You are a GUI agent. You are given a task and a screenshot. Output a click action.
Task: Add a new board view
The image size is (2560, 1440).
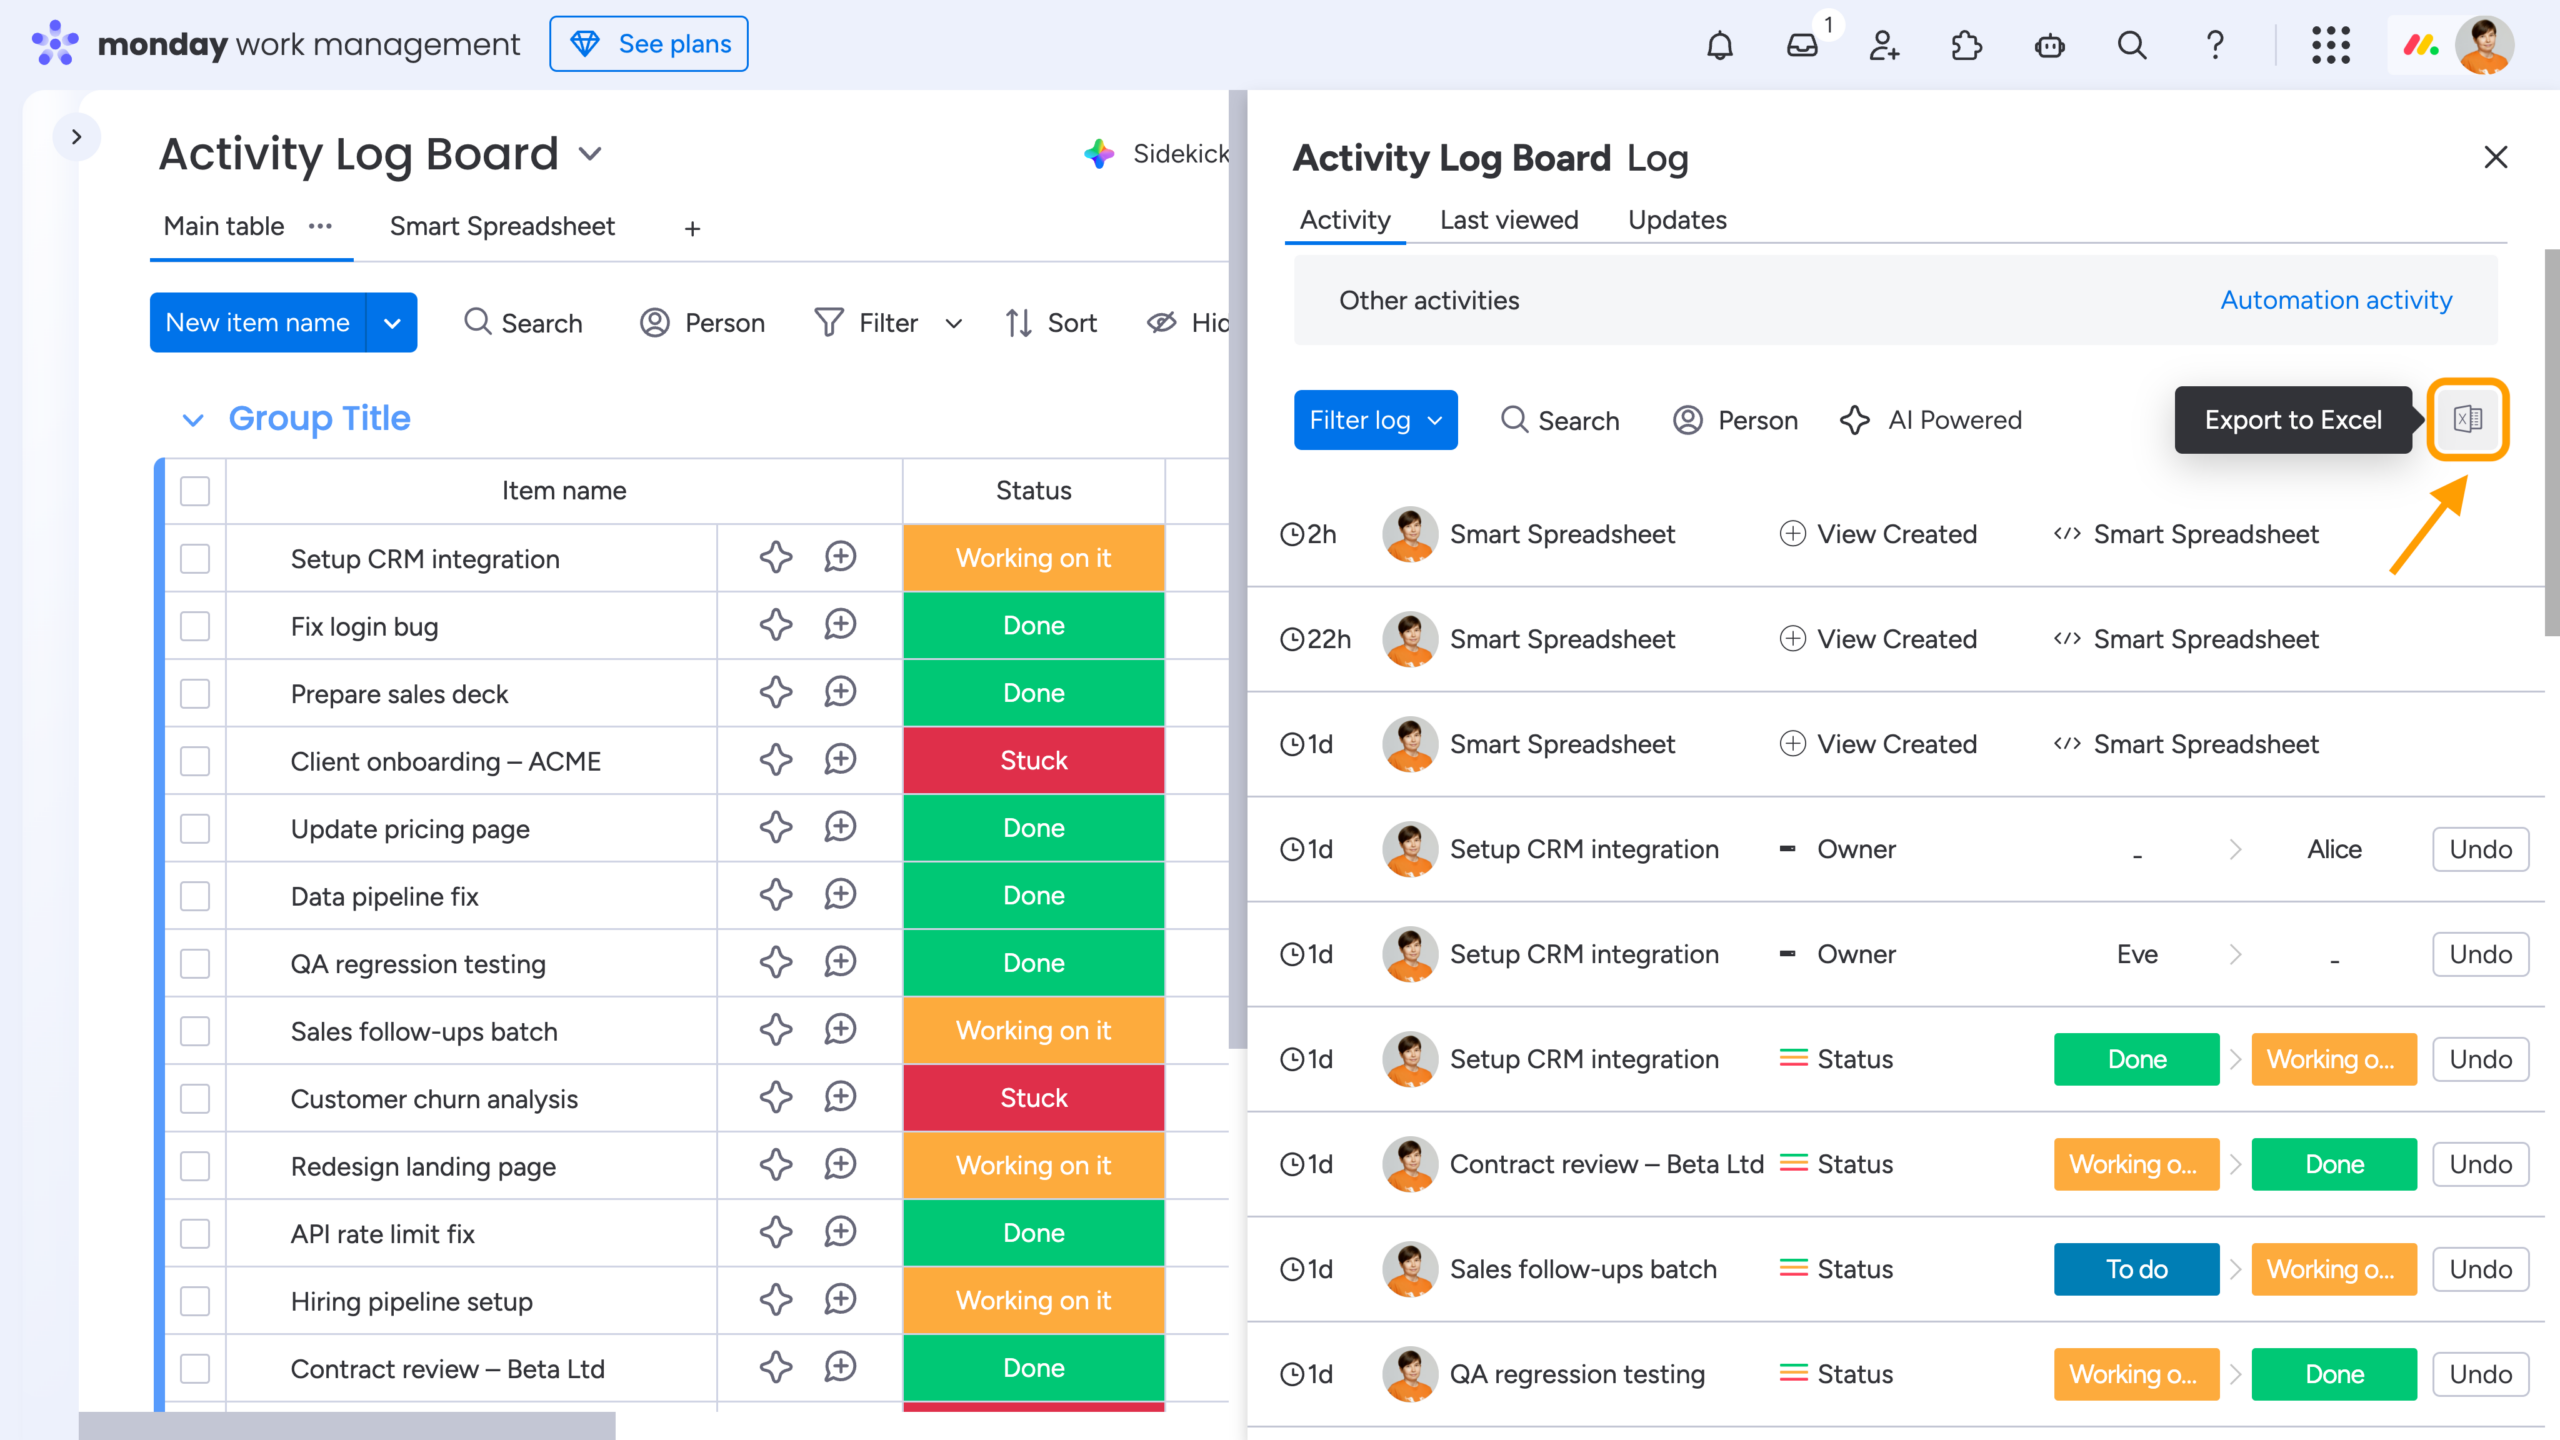692,229
